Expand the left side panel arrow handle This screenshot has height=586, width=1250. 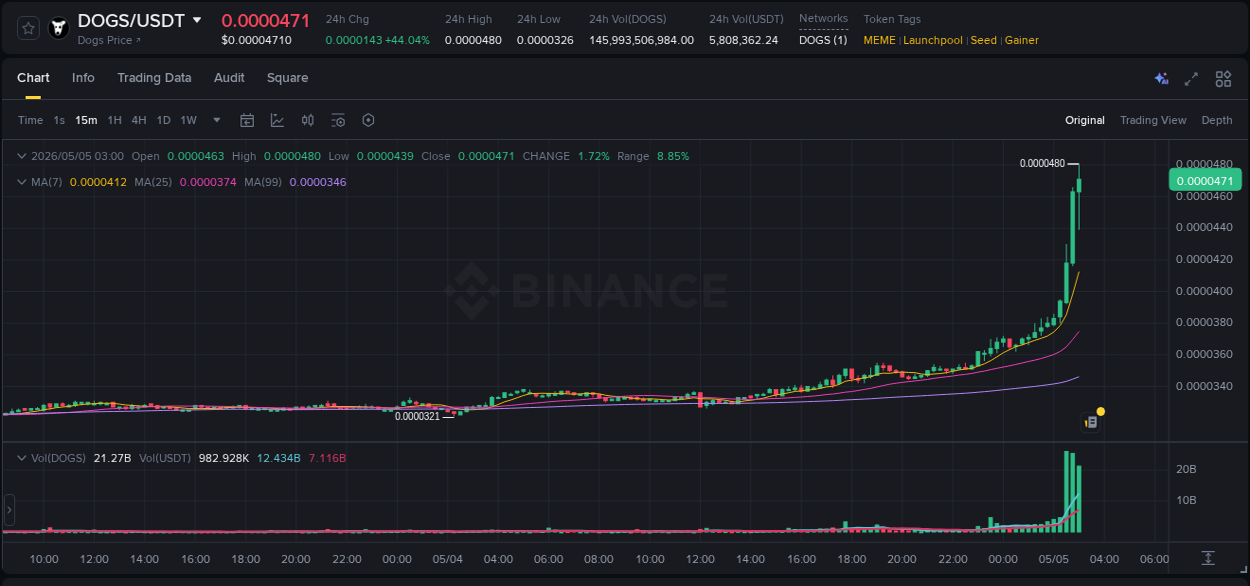tap(9, 510)
